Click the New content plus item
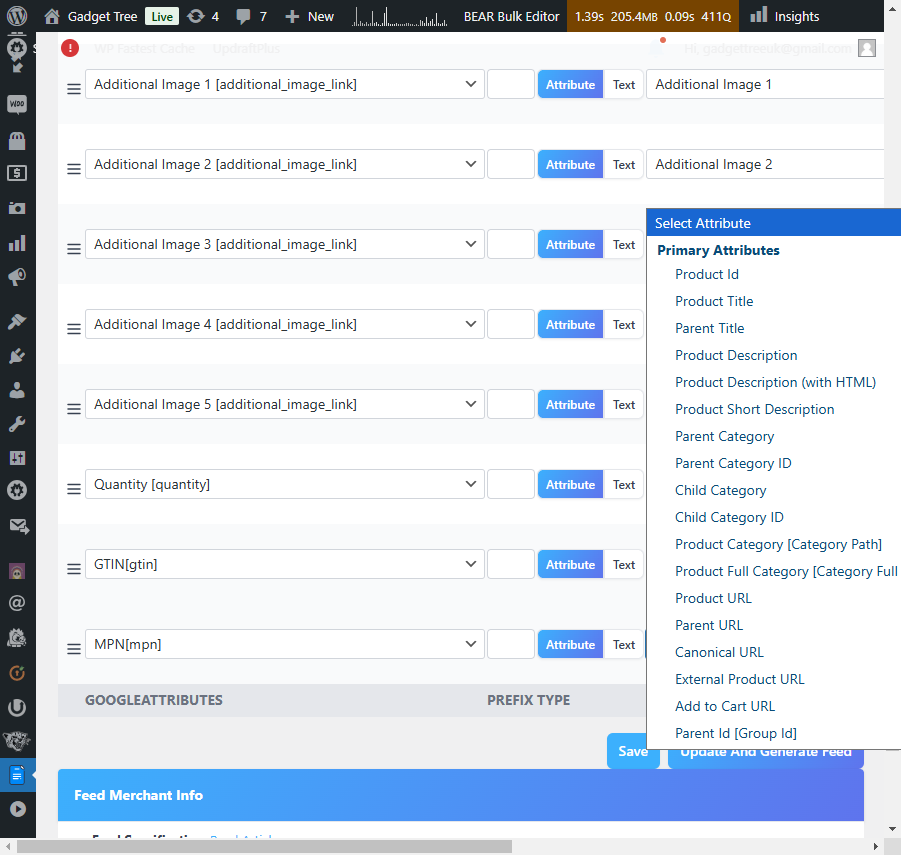 [x=309, y=16]
